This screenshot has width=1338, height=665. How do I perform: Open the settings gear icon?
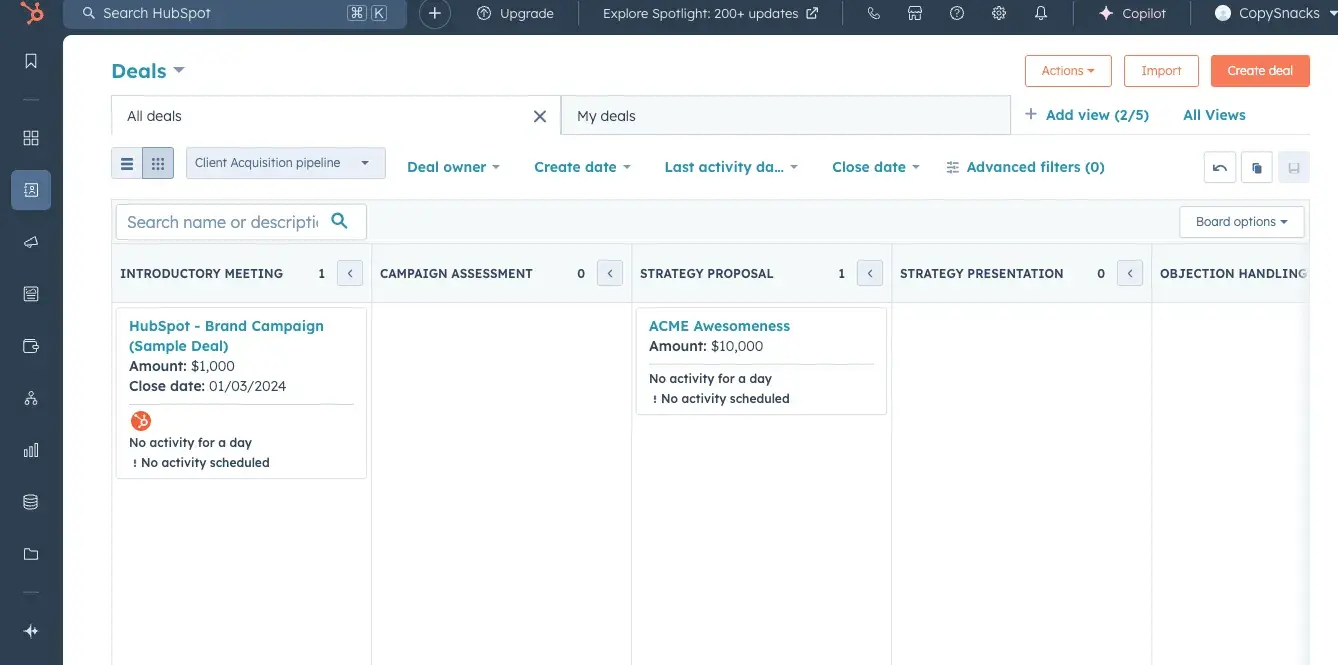(x=999, y=14)
